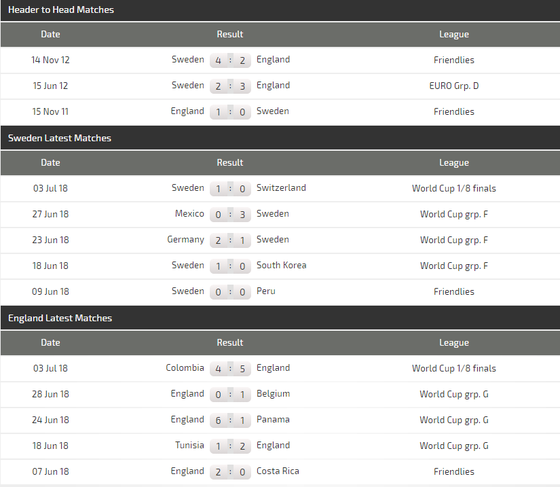
Task: Click the Tunisia team name
Action: coord(190,445)
